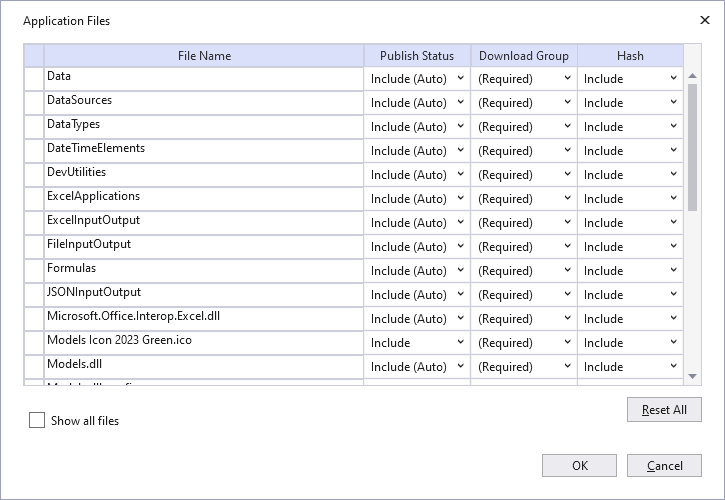Open Download Group dropdown for Formulas

(x=524, y=271)
